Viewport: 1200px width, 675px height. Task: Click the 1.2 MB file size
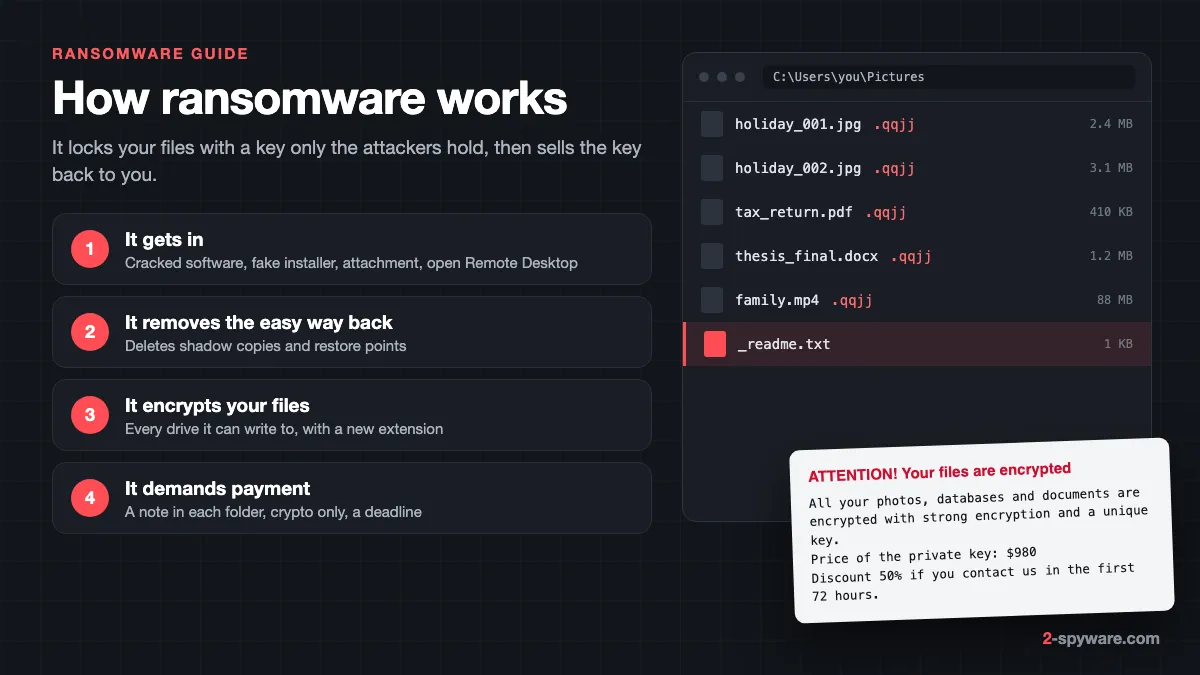1111,256
